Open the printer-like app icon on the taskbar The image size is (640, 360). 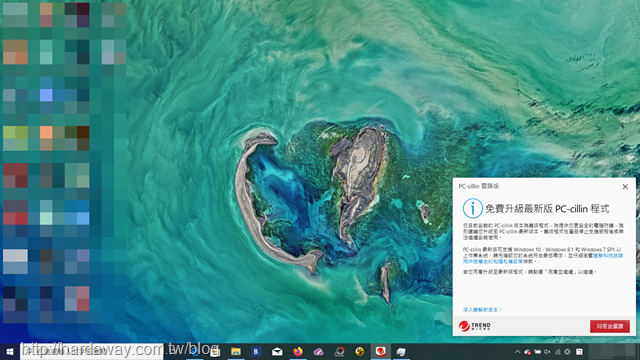(x=401, y=351)
